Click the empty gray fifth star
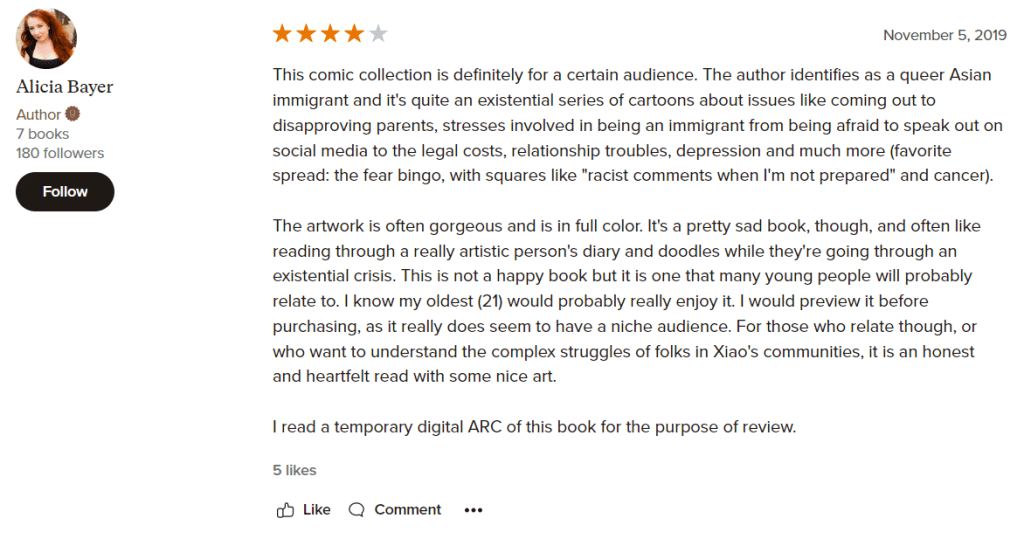This screenshot has width=1024, height=539. (x=378, y=34)
